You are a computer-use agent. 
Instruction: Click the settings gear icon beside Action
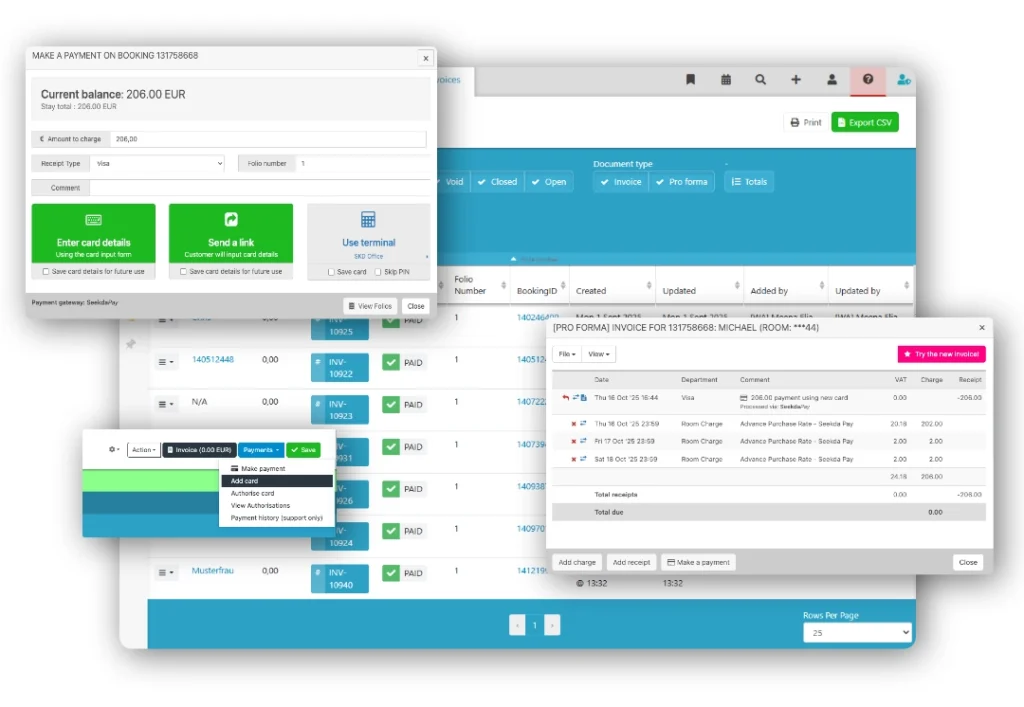tap(114, 450)
